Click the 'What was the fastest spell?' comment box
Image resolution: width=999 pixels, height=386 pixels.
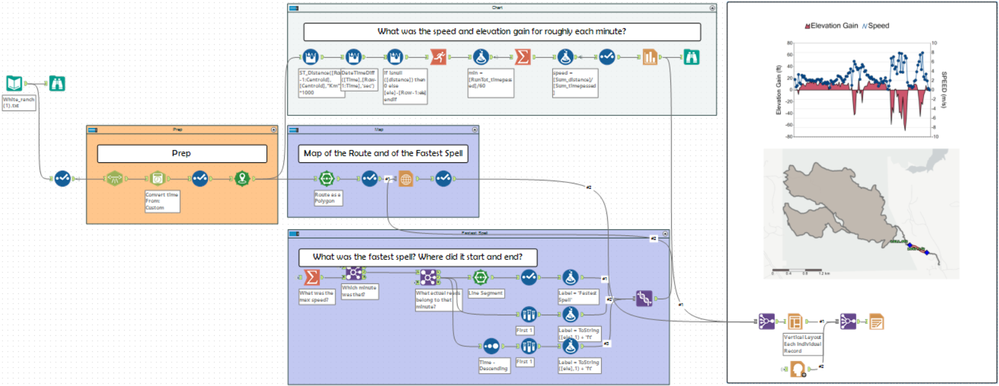click(419, 257)
